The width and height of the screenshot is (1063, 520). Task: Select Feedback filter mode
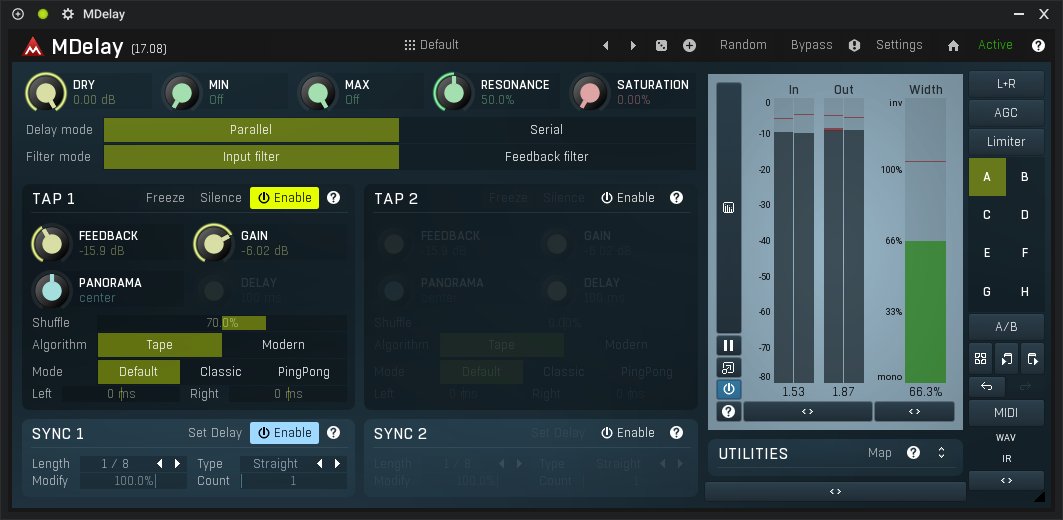coord(546,157)
